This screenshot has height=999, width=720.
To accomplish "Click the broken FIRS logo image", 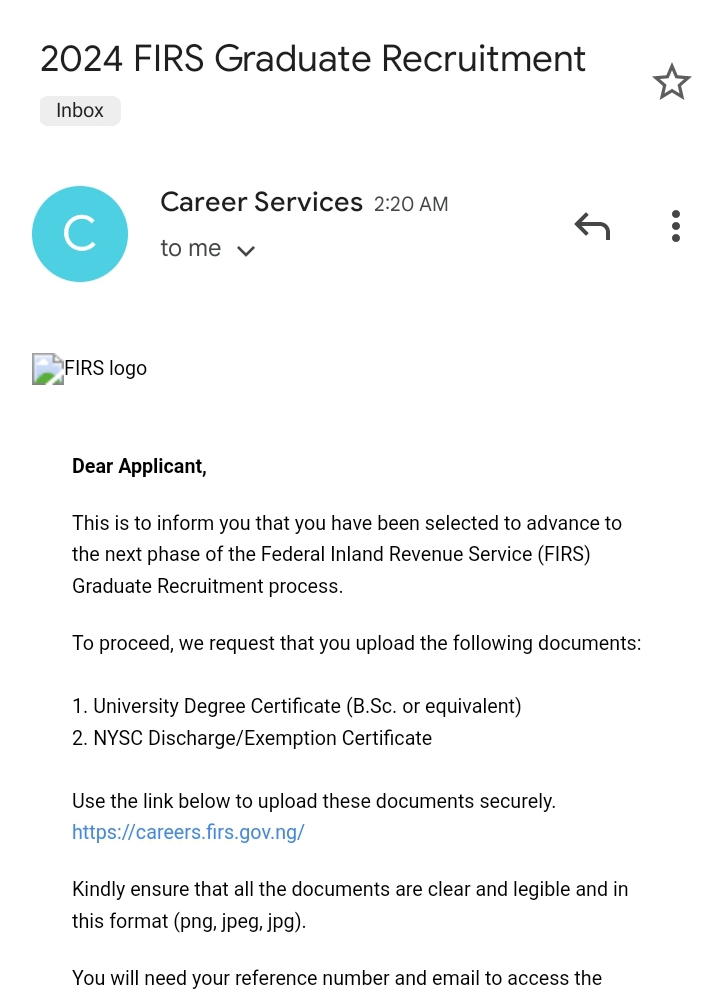I will [48, 369].
